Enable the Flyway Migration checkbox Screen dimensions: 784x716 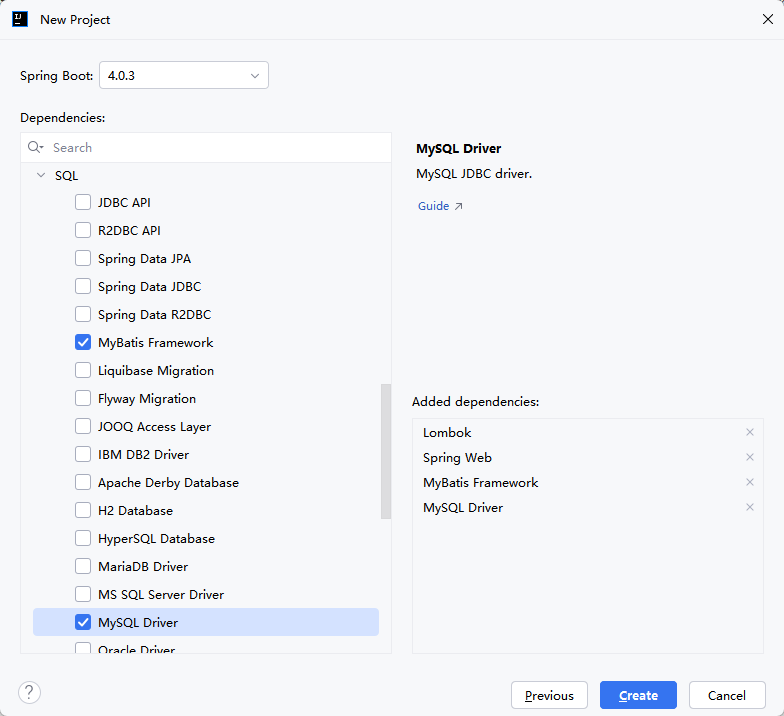coord(83,398)
